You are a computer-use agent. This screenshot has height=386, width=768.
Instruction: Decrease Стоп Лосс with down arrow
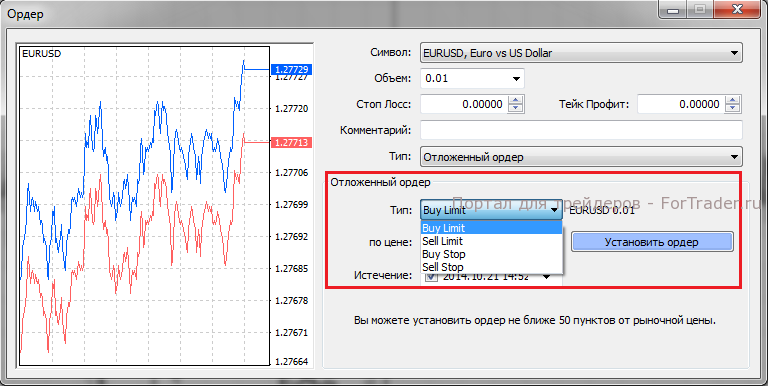click(516, 109)
